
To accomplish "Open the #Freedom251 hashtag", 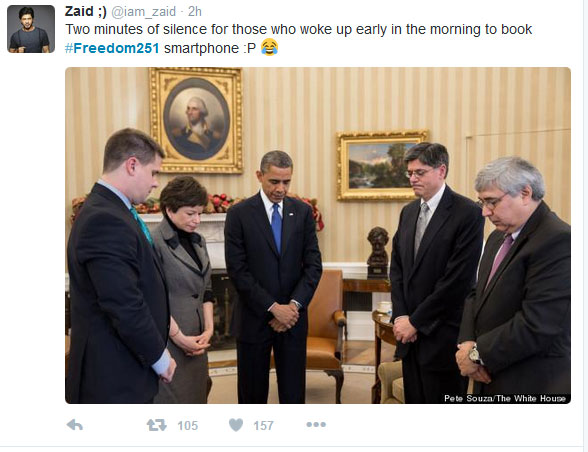I will 112,48.
